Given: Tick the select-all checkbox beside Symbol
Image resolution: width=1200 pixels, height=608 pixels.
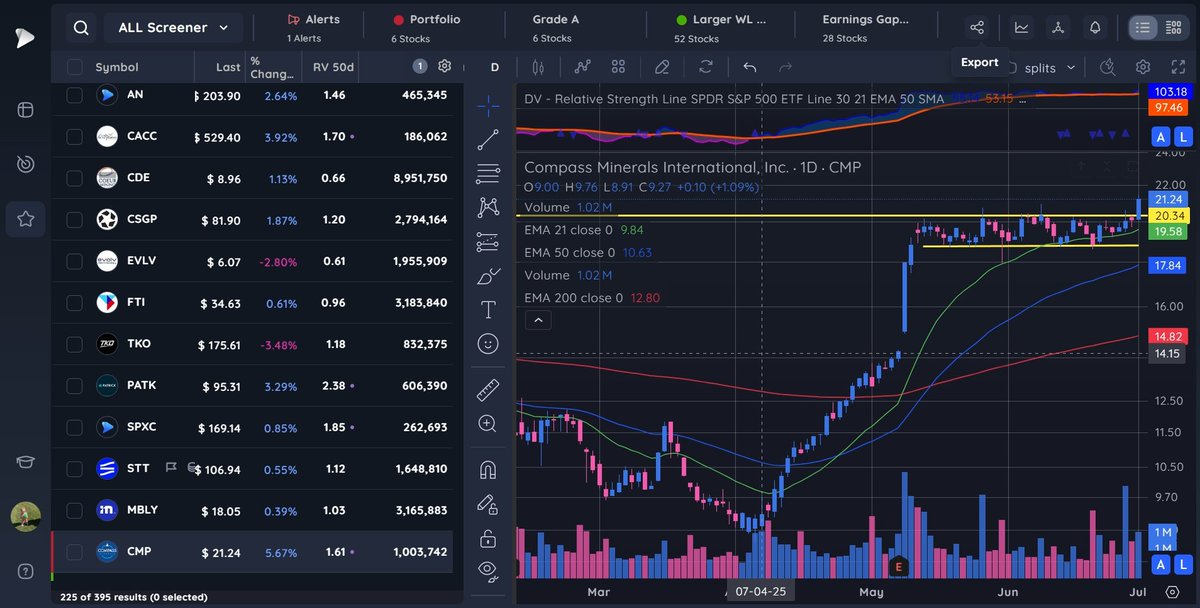Looking at the screenshot, I should point(75,67).
